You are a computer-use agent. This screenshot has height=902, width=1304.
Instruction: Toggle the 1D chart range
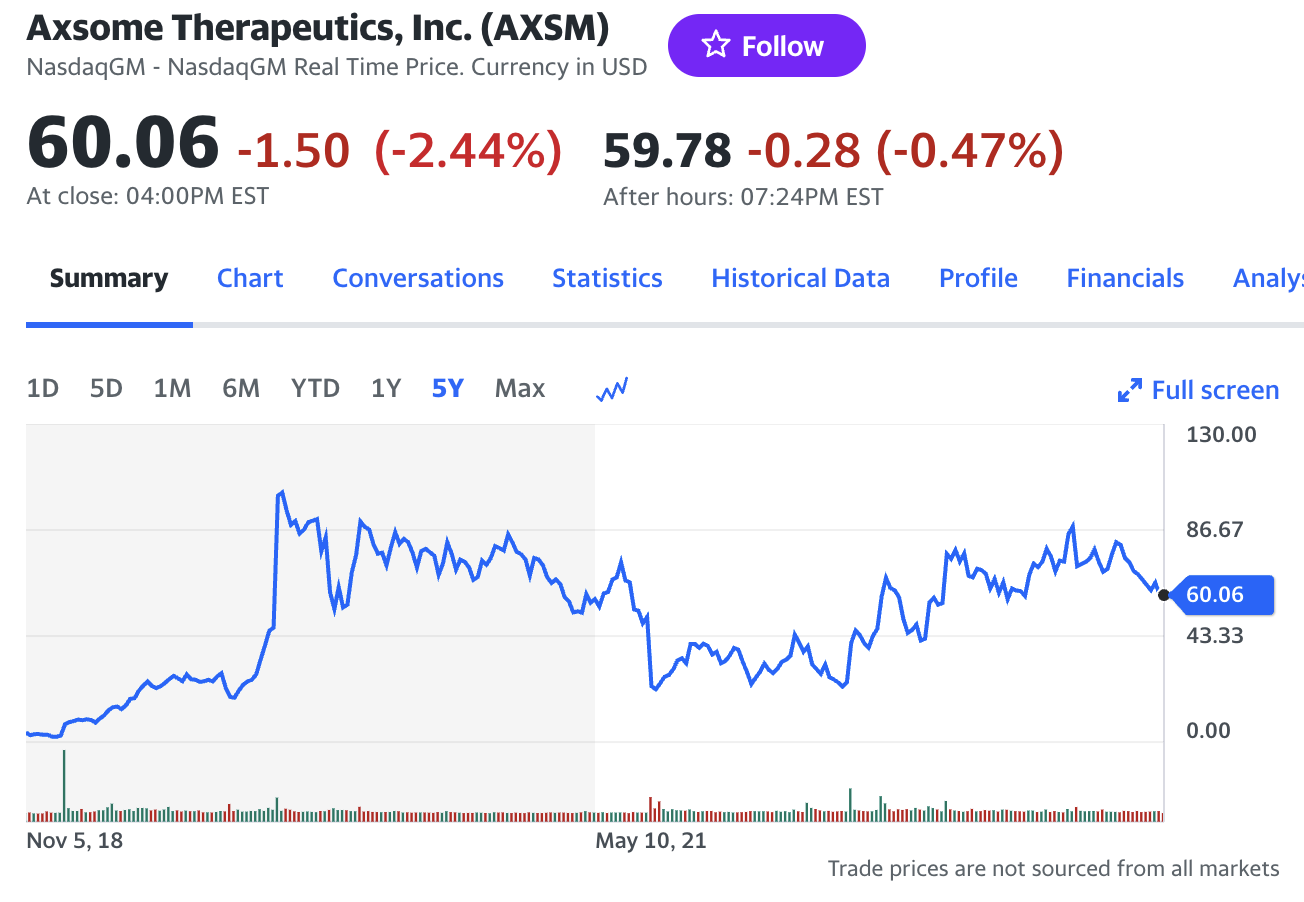[42, 388]
